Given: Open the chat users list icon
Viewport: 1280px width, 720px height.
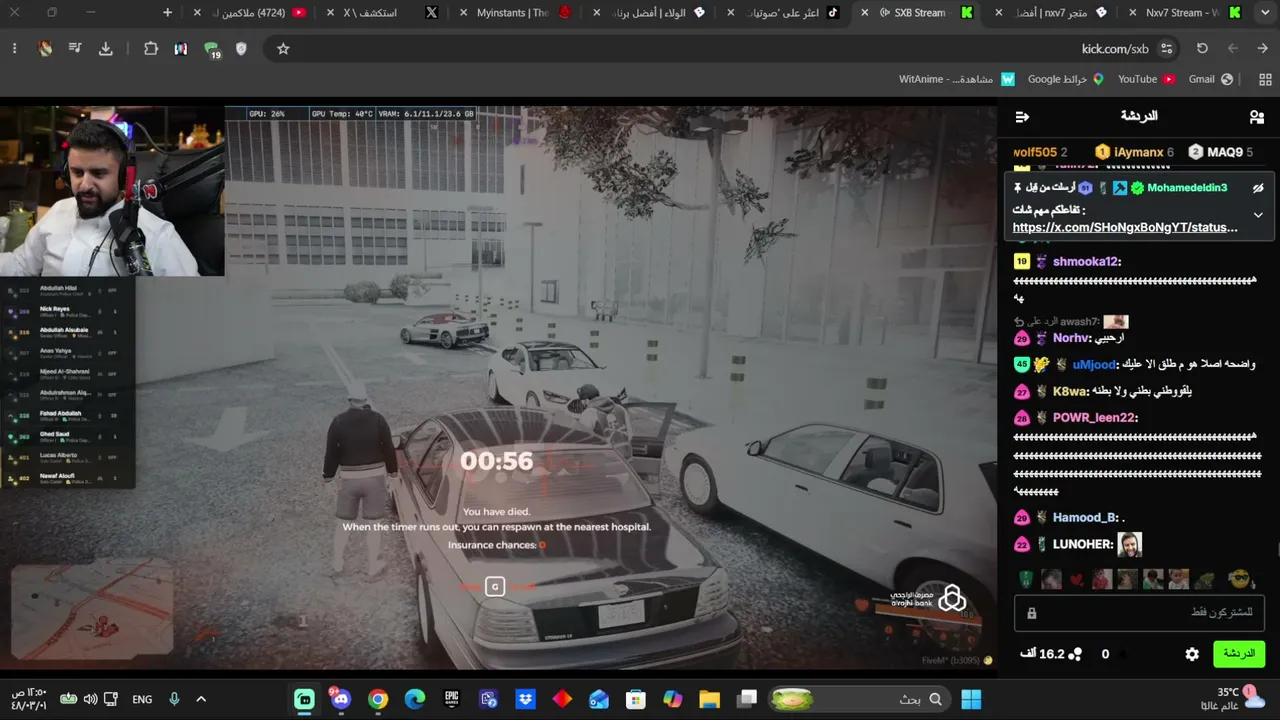Looking at the screenshot, I should point(1257,117).
